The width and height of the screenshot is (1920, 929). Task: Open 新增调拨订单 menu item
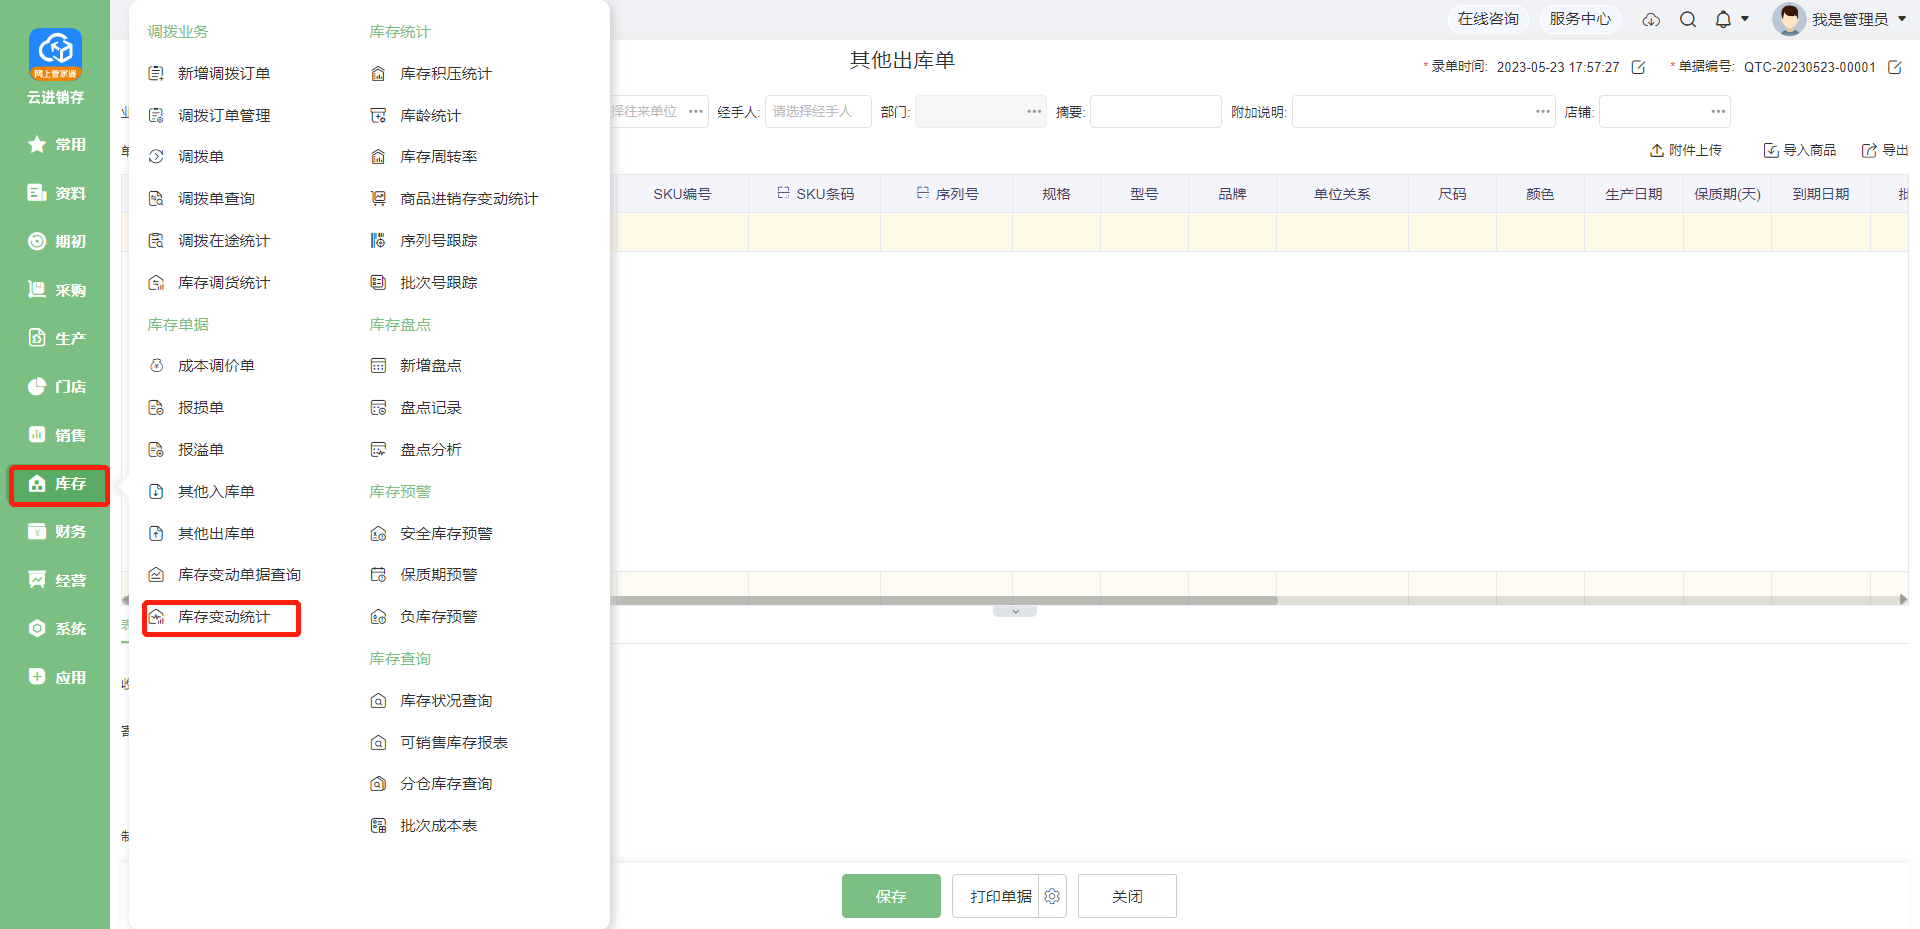(210, 73)
